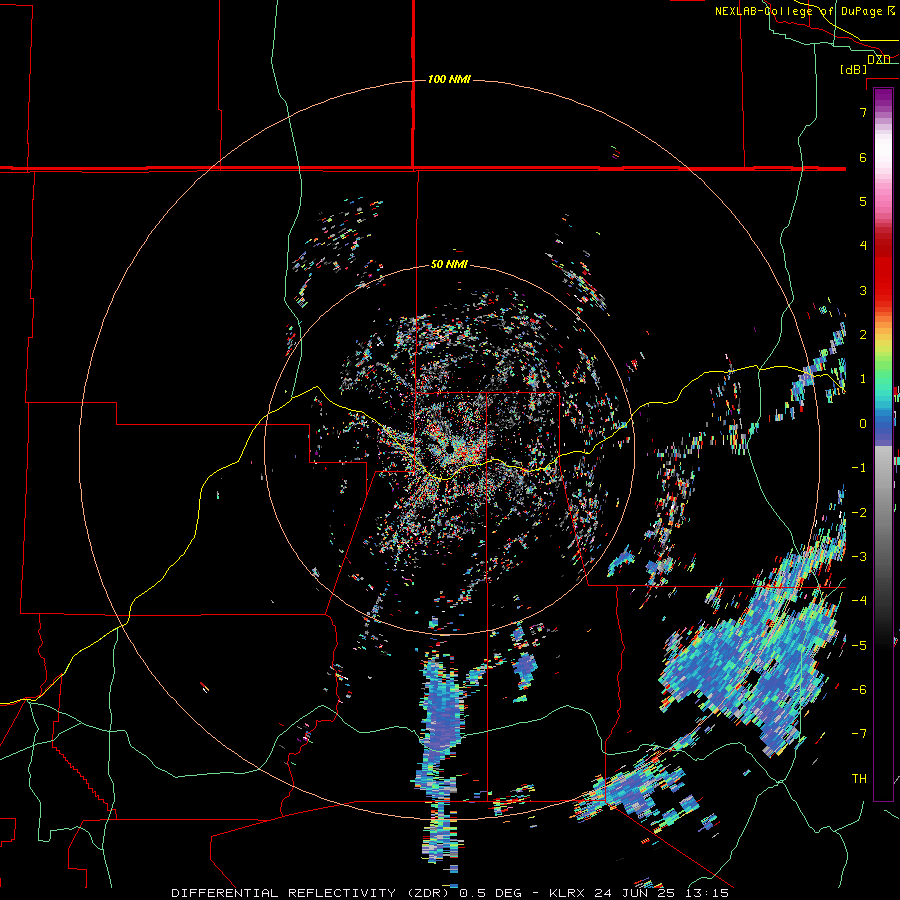Click the '4' tick label on the color scale
This screenshot has height=900, width=900.
point(863,246)
